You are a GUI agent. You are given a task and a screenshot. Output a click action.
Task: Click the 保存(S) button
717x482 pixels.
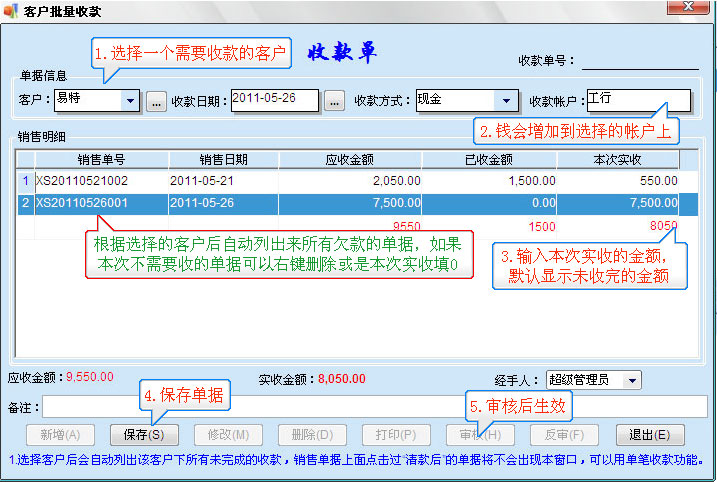151,435
